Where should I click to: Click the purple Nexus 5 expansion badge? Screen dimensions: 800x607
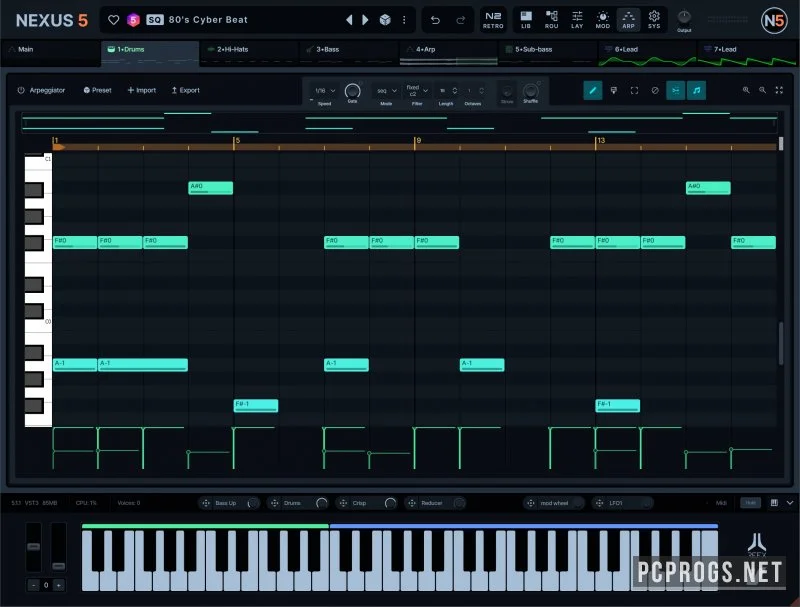pos(133,20)
